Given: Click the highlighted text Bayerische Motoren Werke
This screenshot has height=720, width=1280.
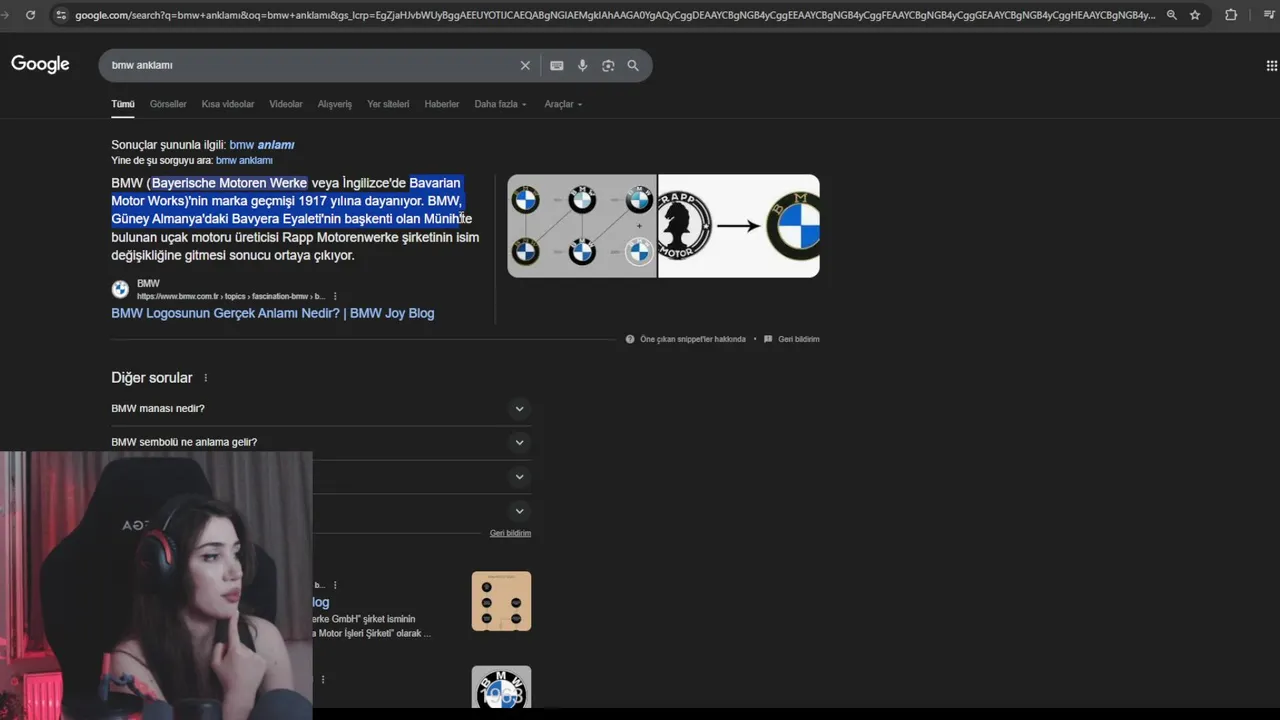Looking at the screenshot, I should [x=230, y=183].
